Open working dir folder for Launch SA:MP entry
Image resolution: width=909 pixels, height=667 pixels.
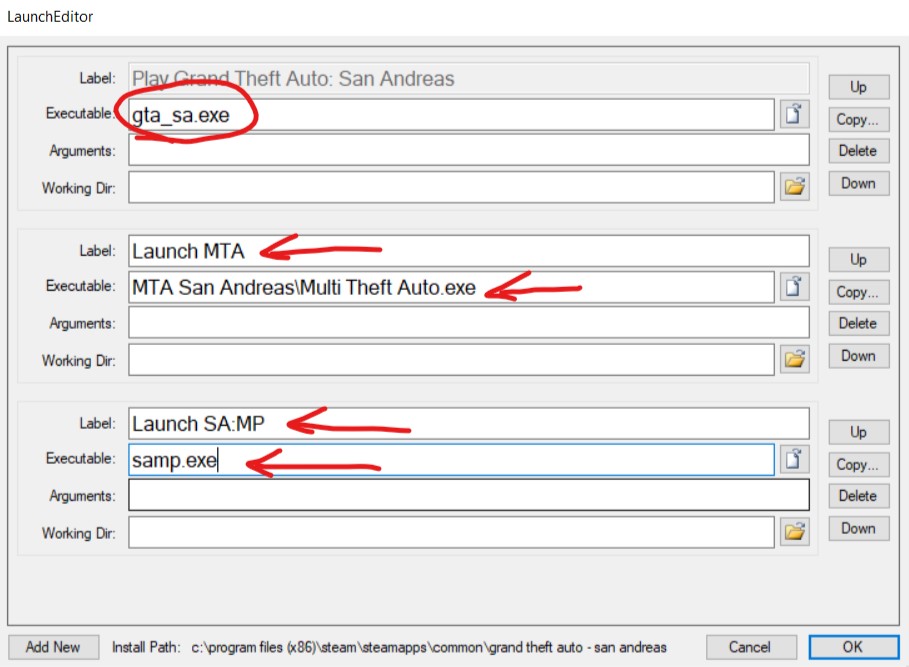tap(794, 532)
